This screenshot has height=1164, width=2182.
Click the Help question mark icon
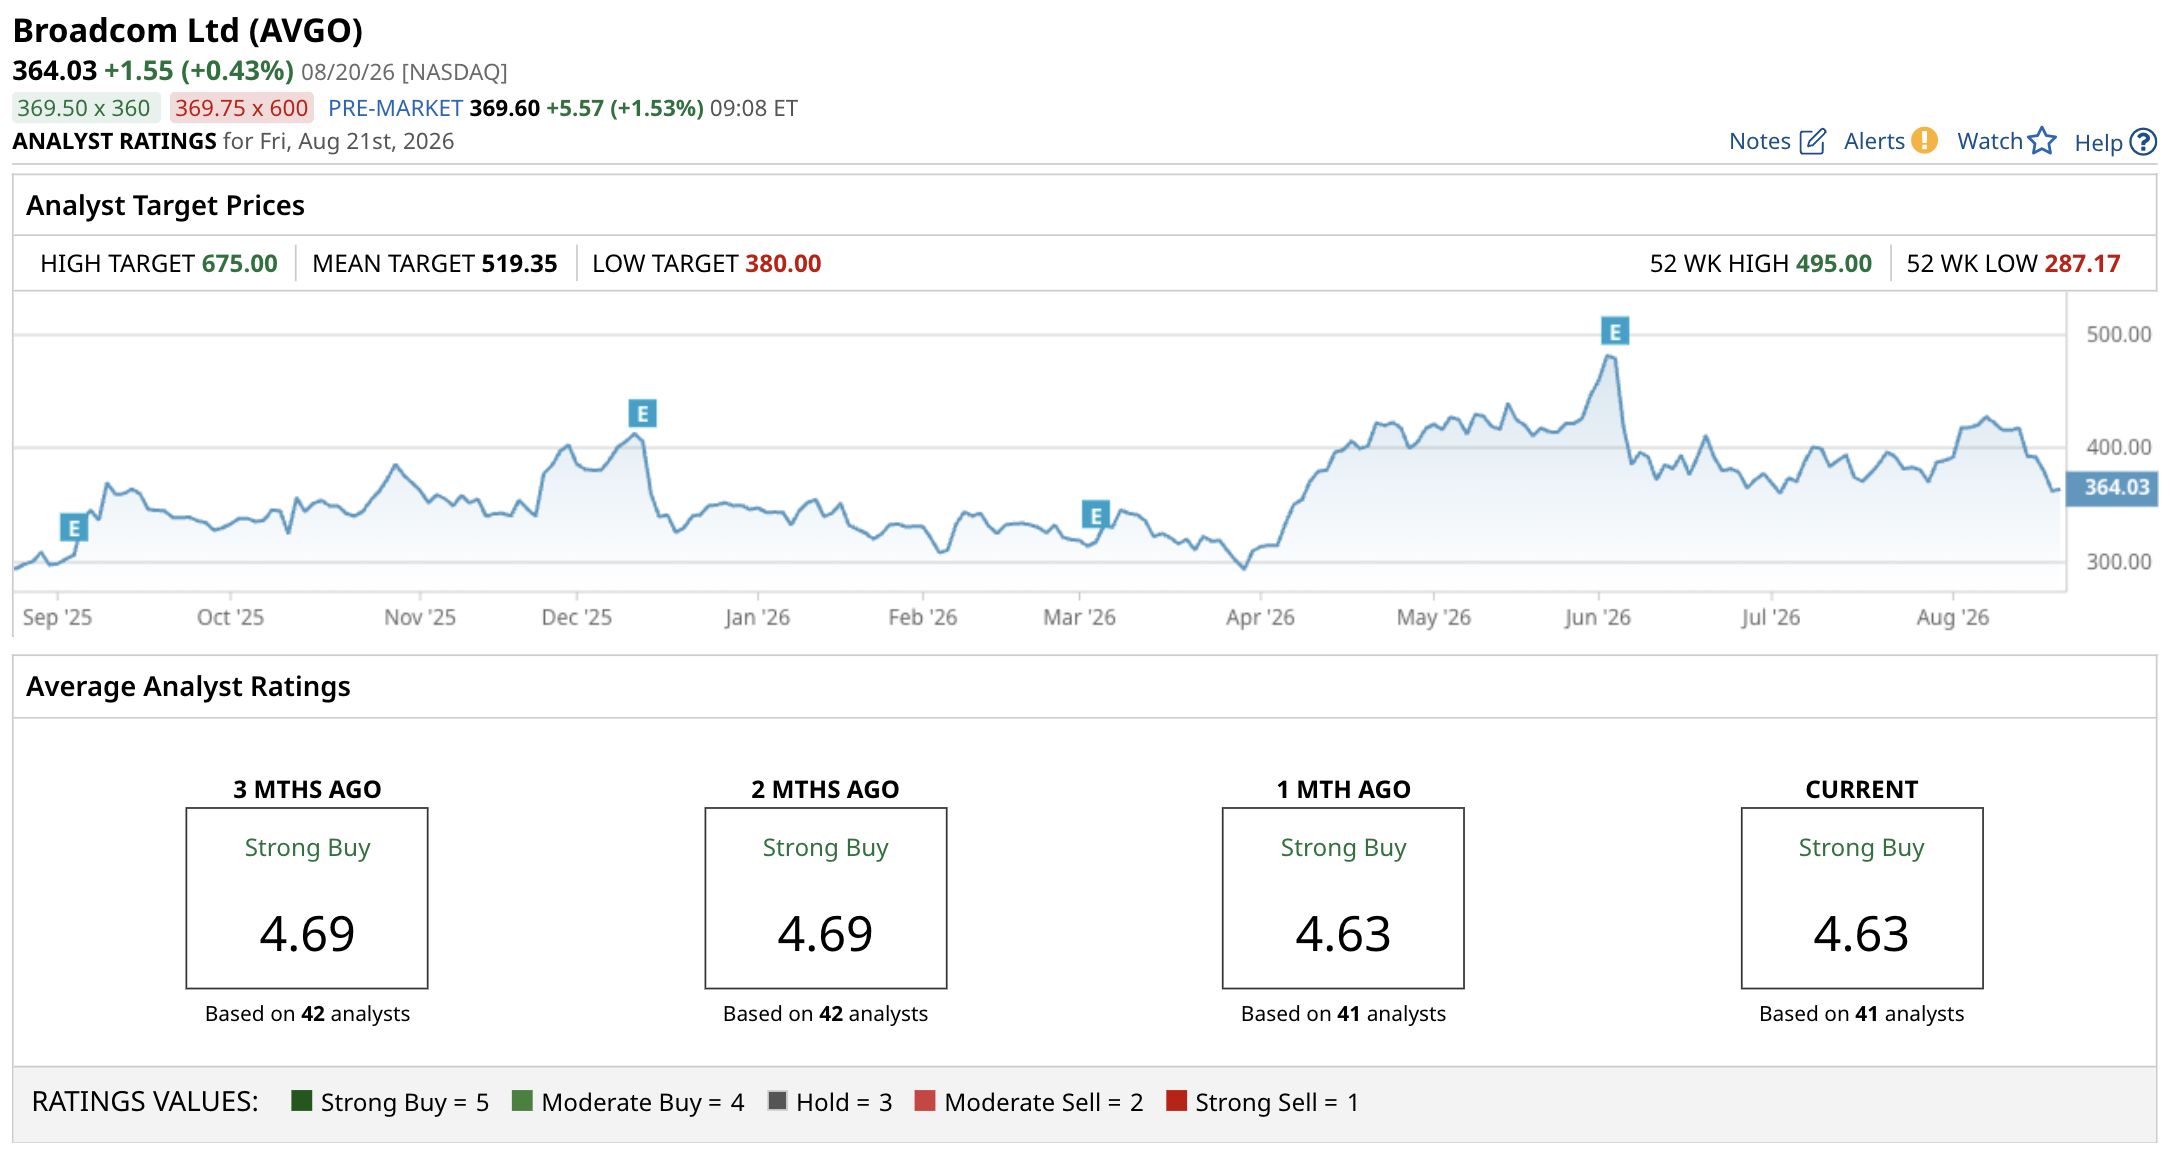2143,142
